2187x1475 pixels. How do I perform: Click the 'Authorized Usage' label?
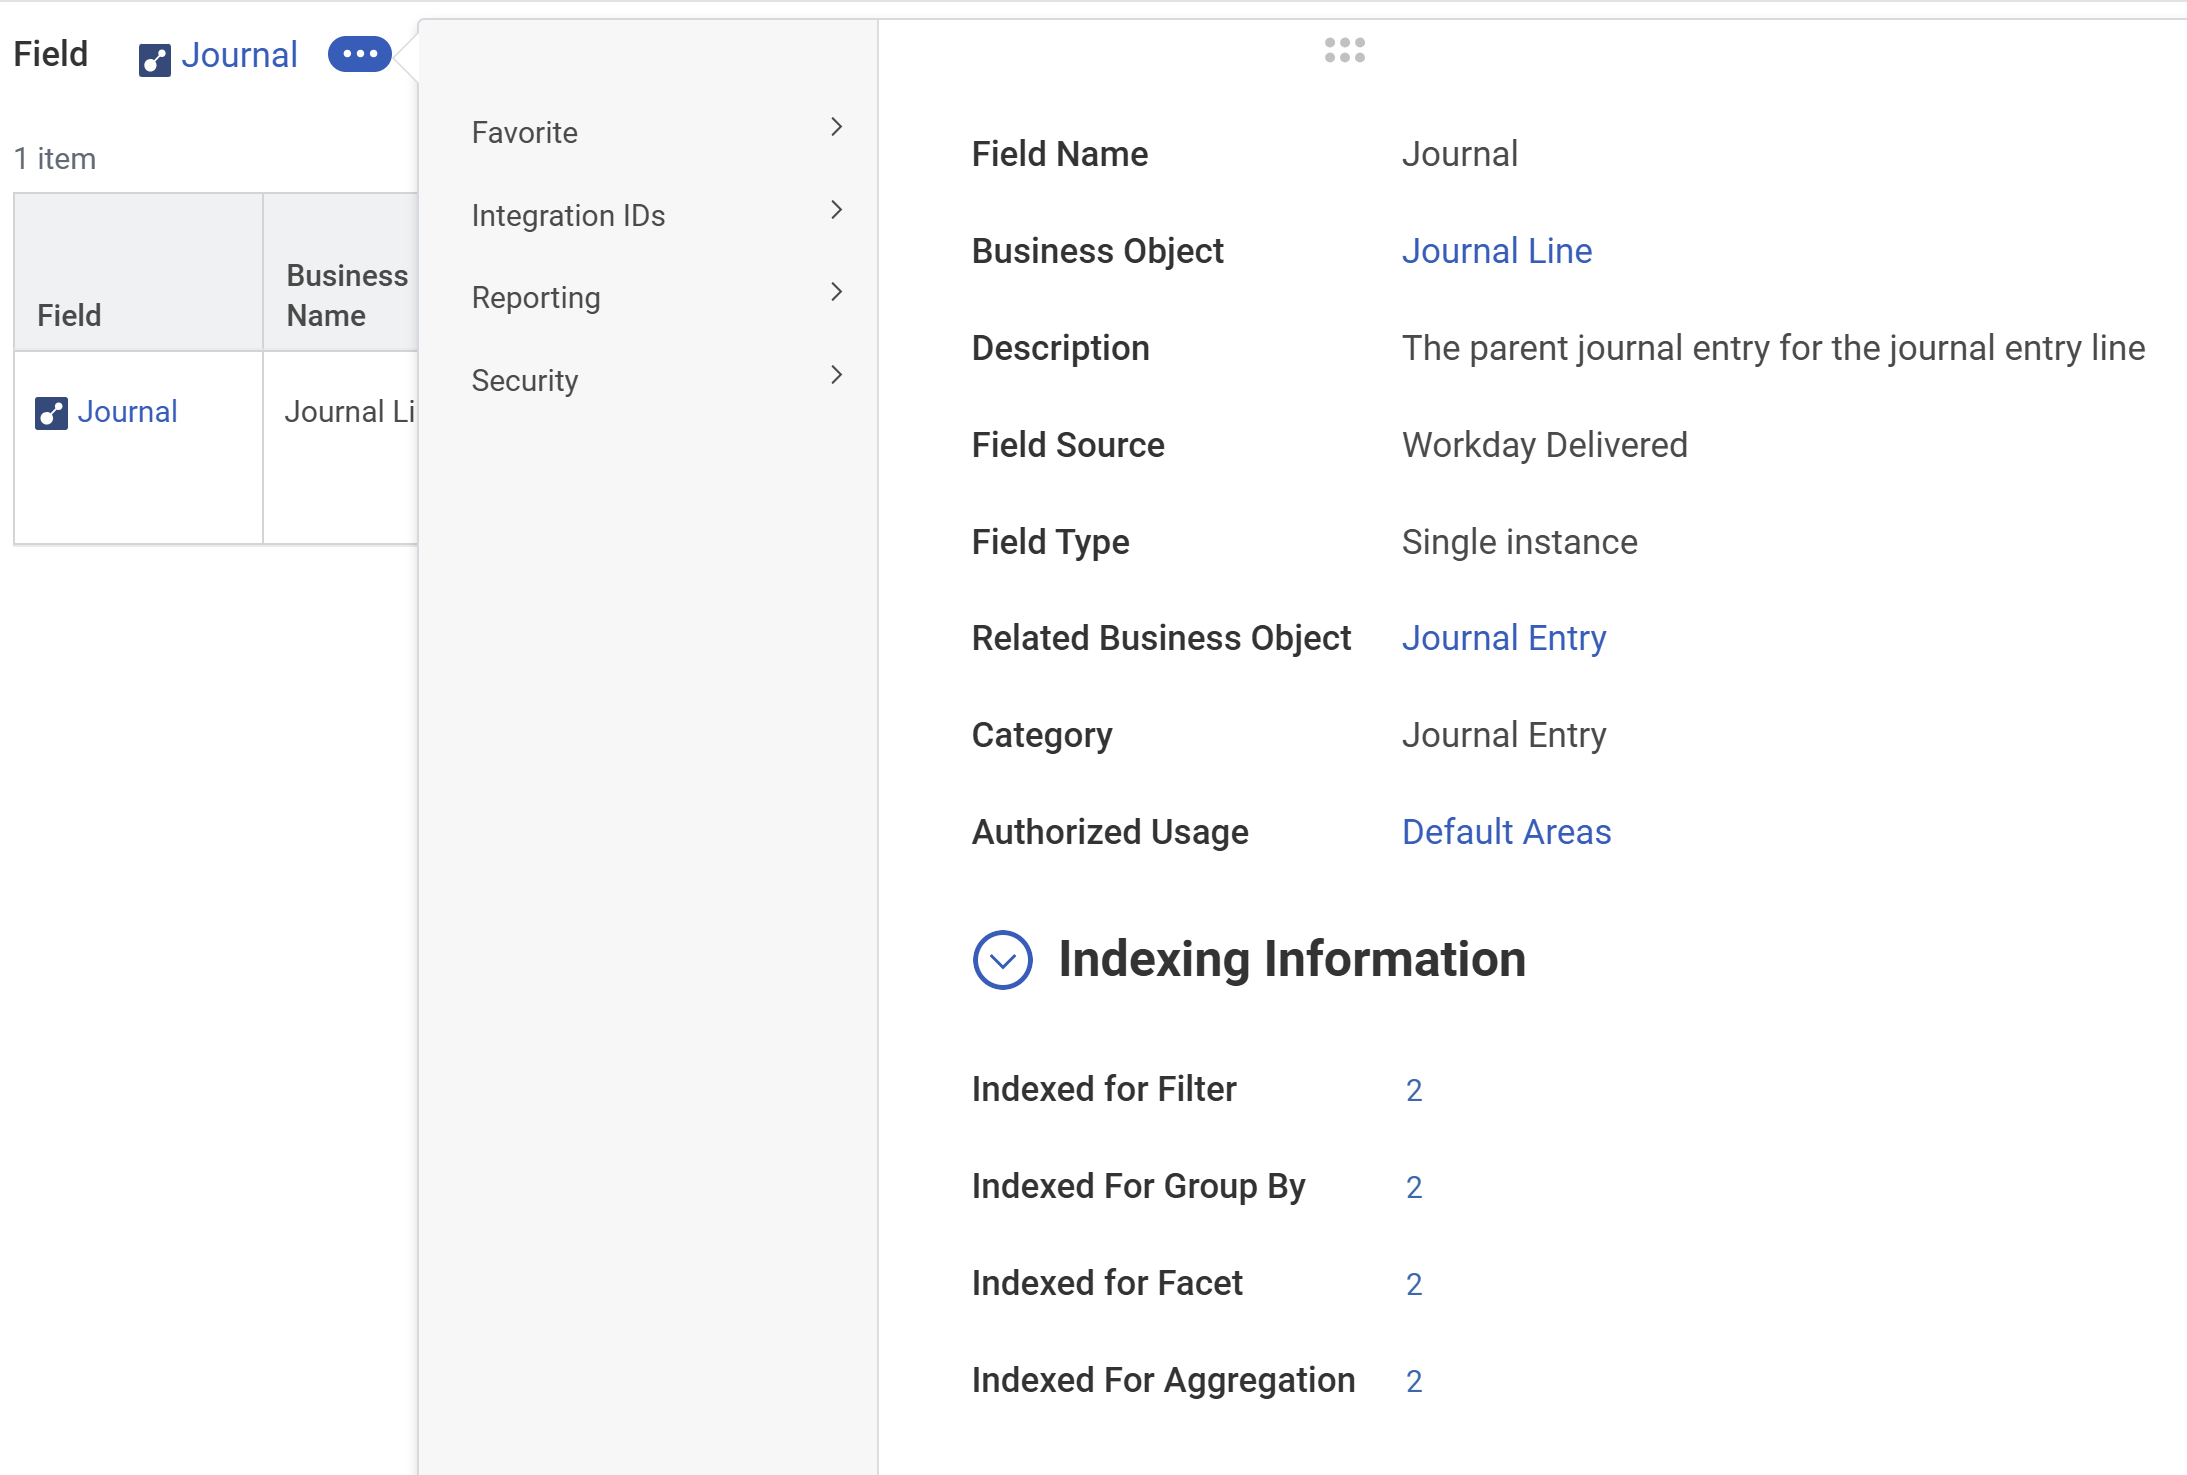coord(1110,832)
